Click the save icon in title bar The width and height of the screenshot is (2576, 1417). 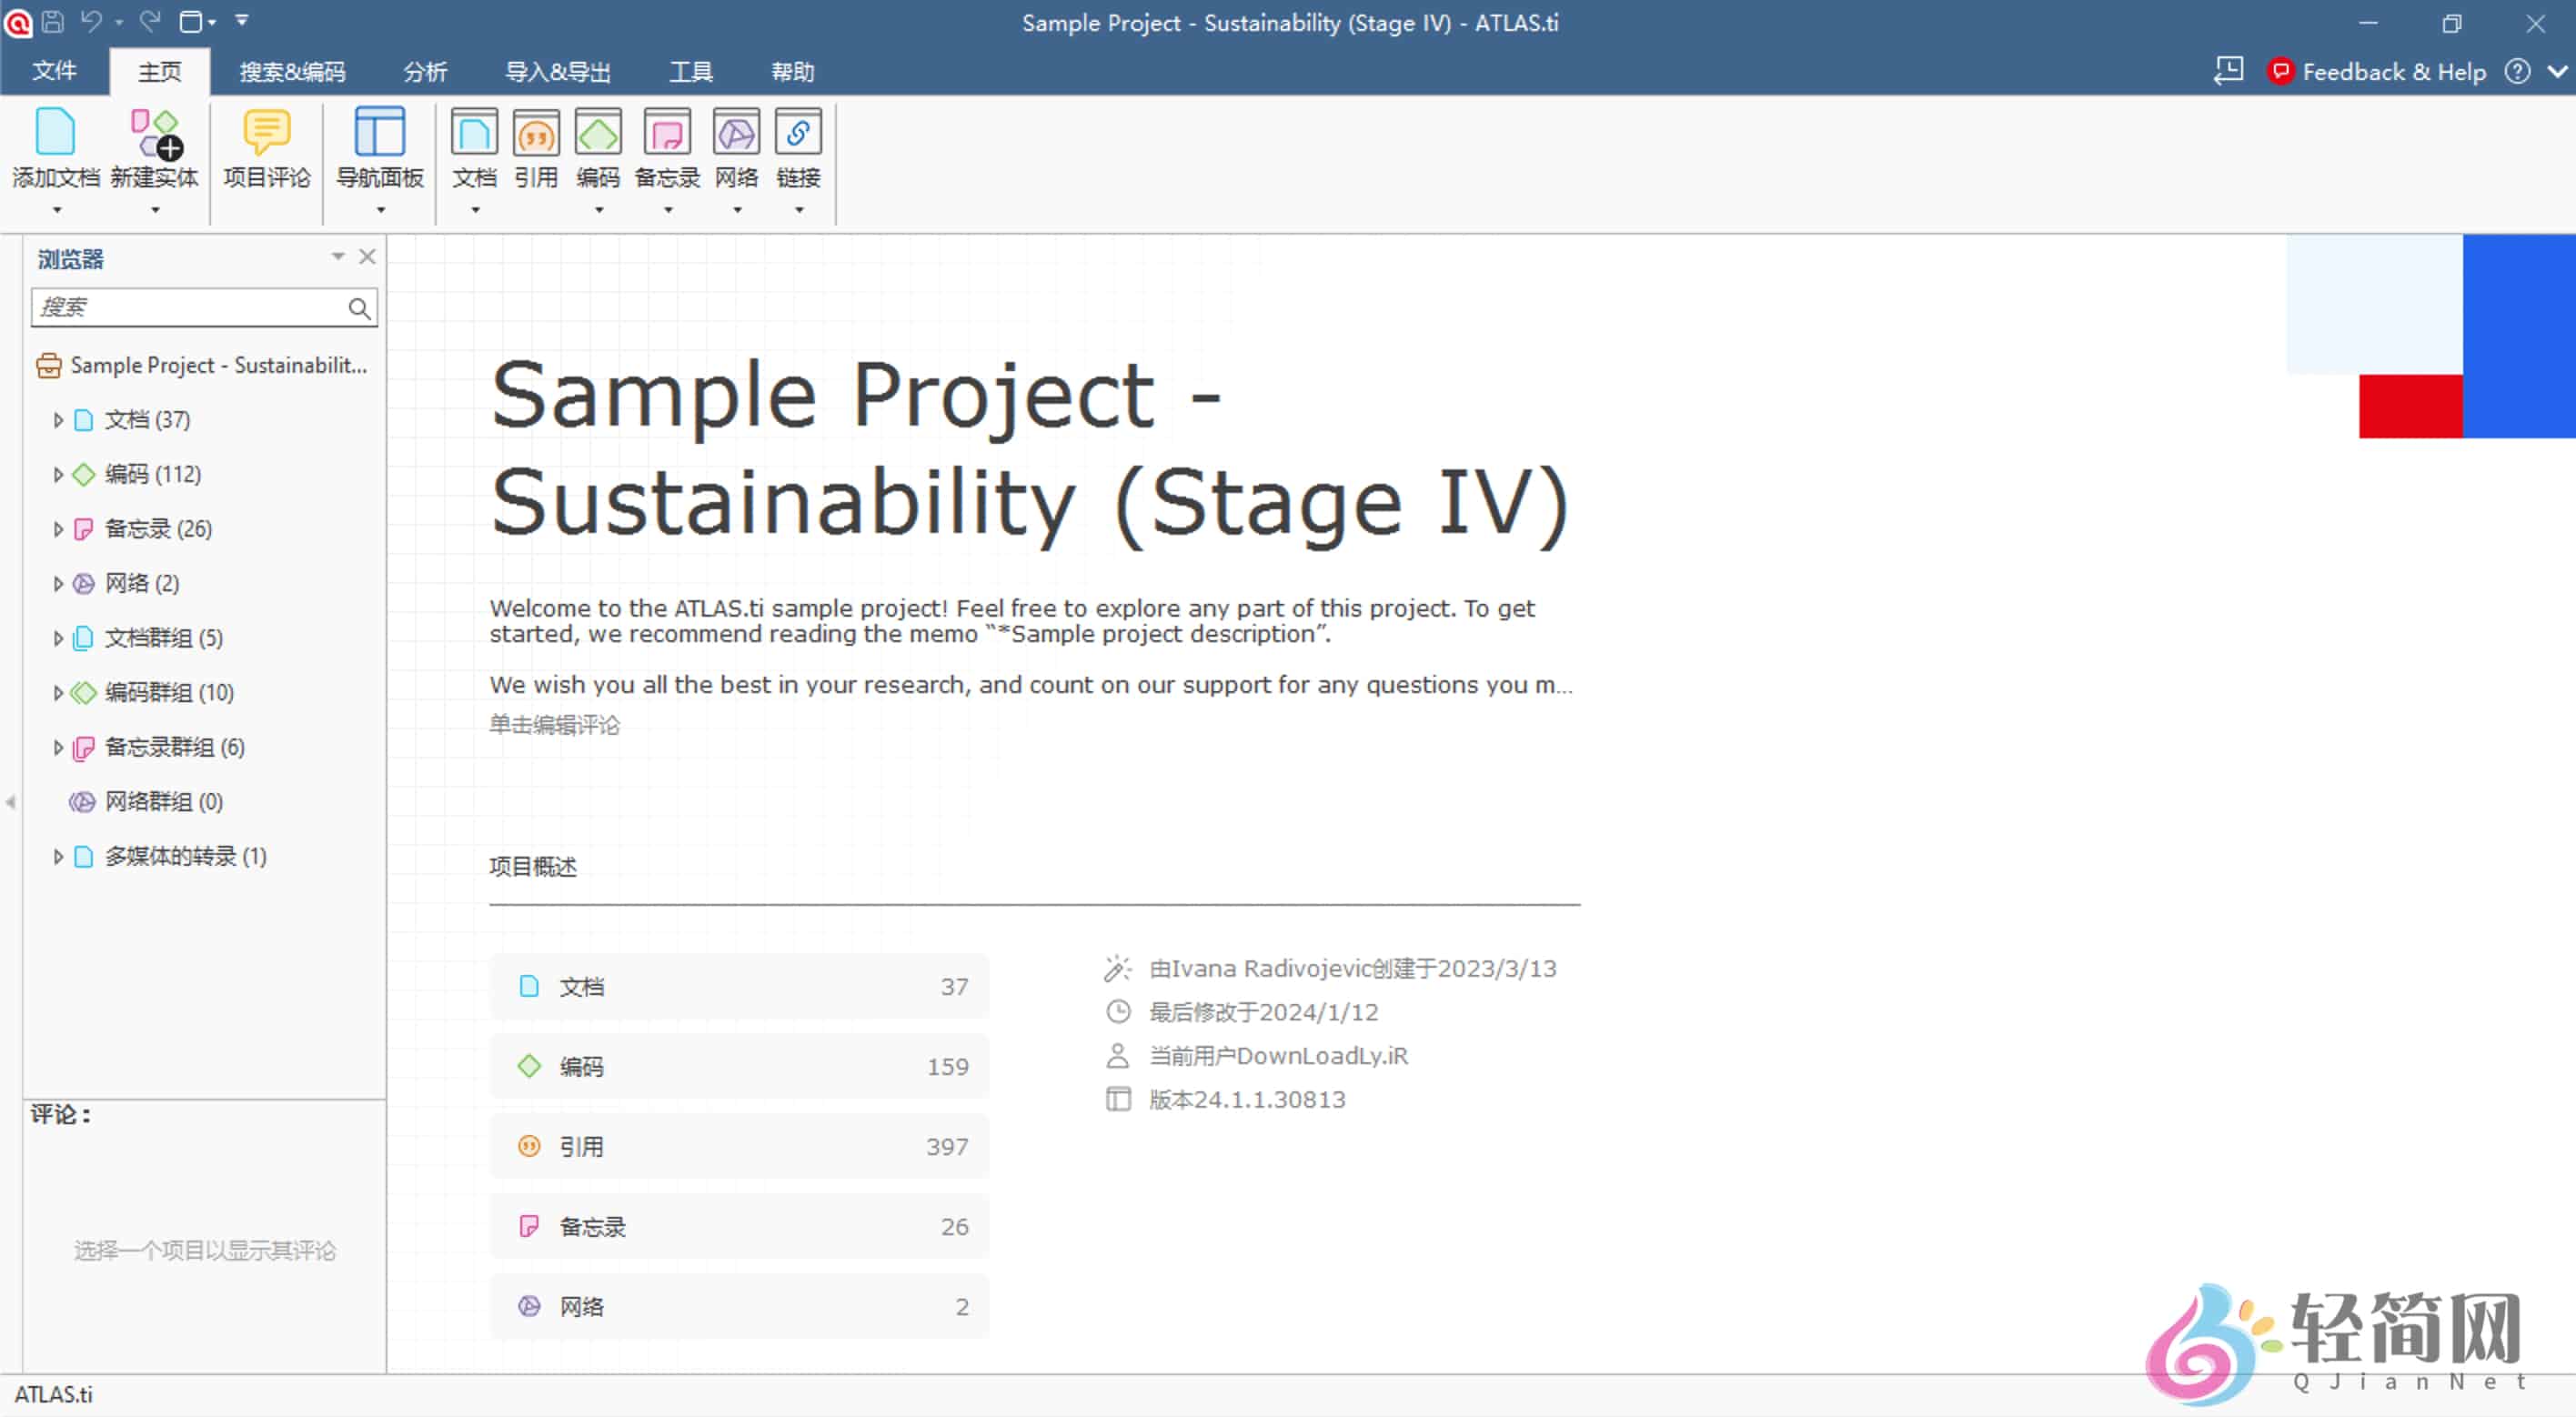[53, 21]
